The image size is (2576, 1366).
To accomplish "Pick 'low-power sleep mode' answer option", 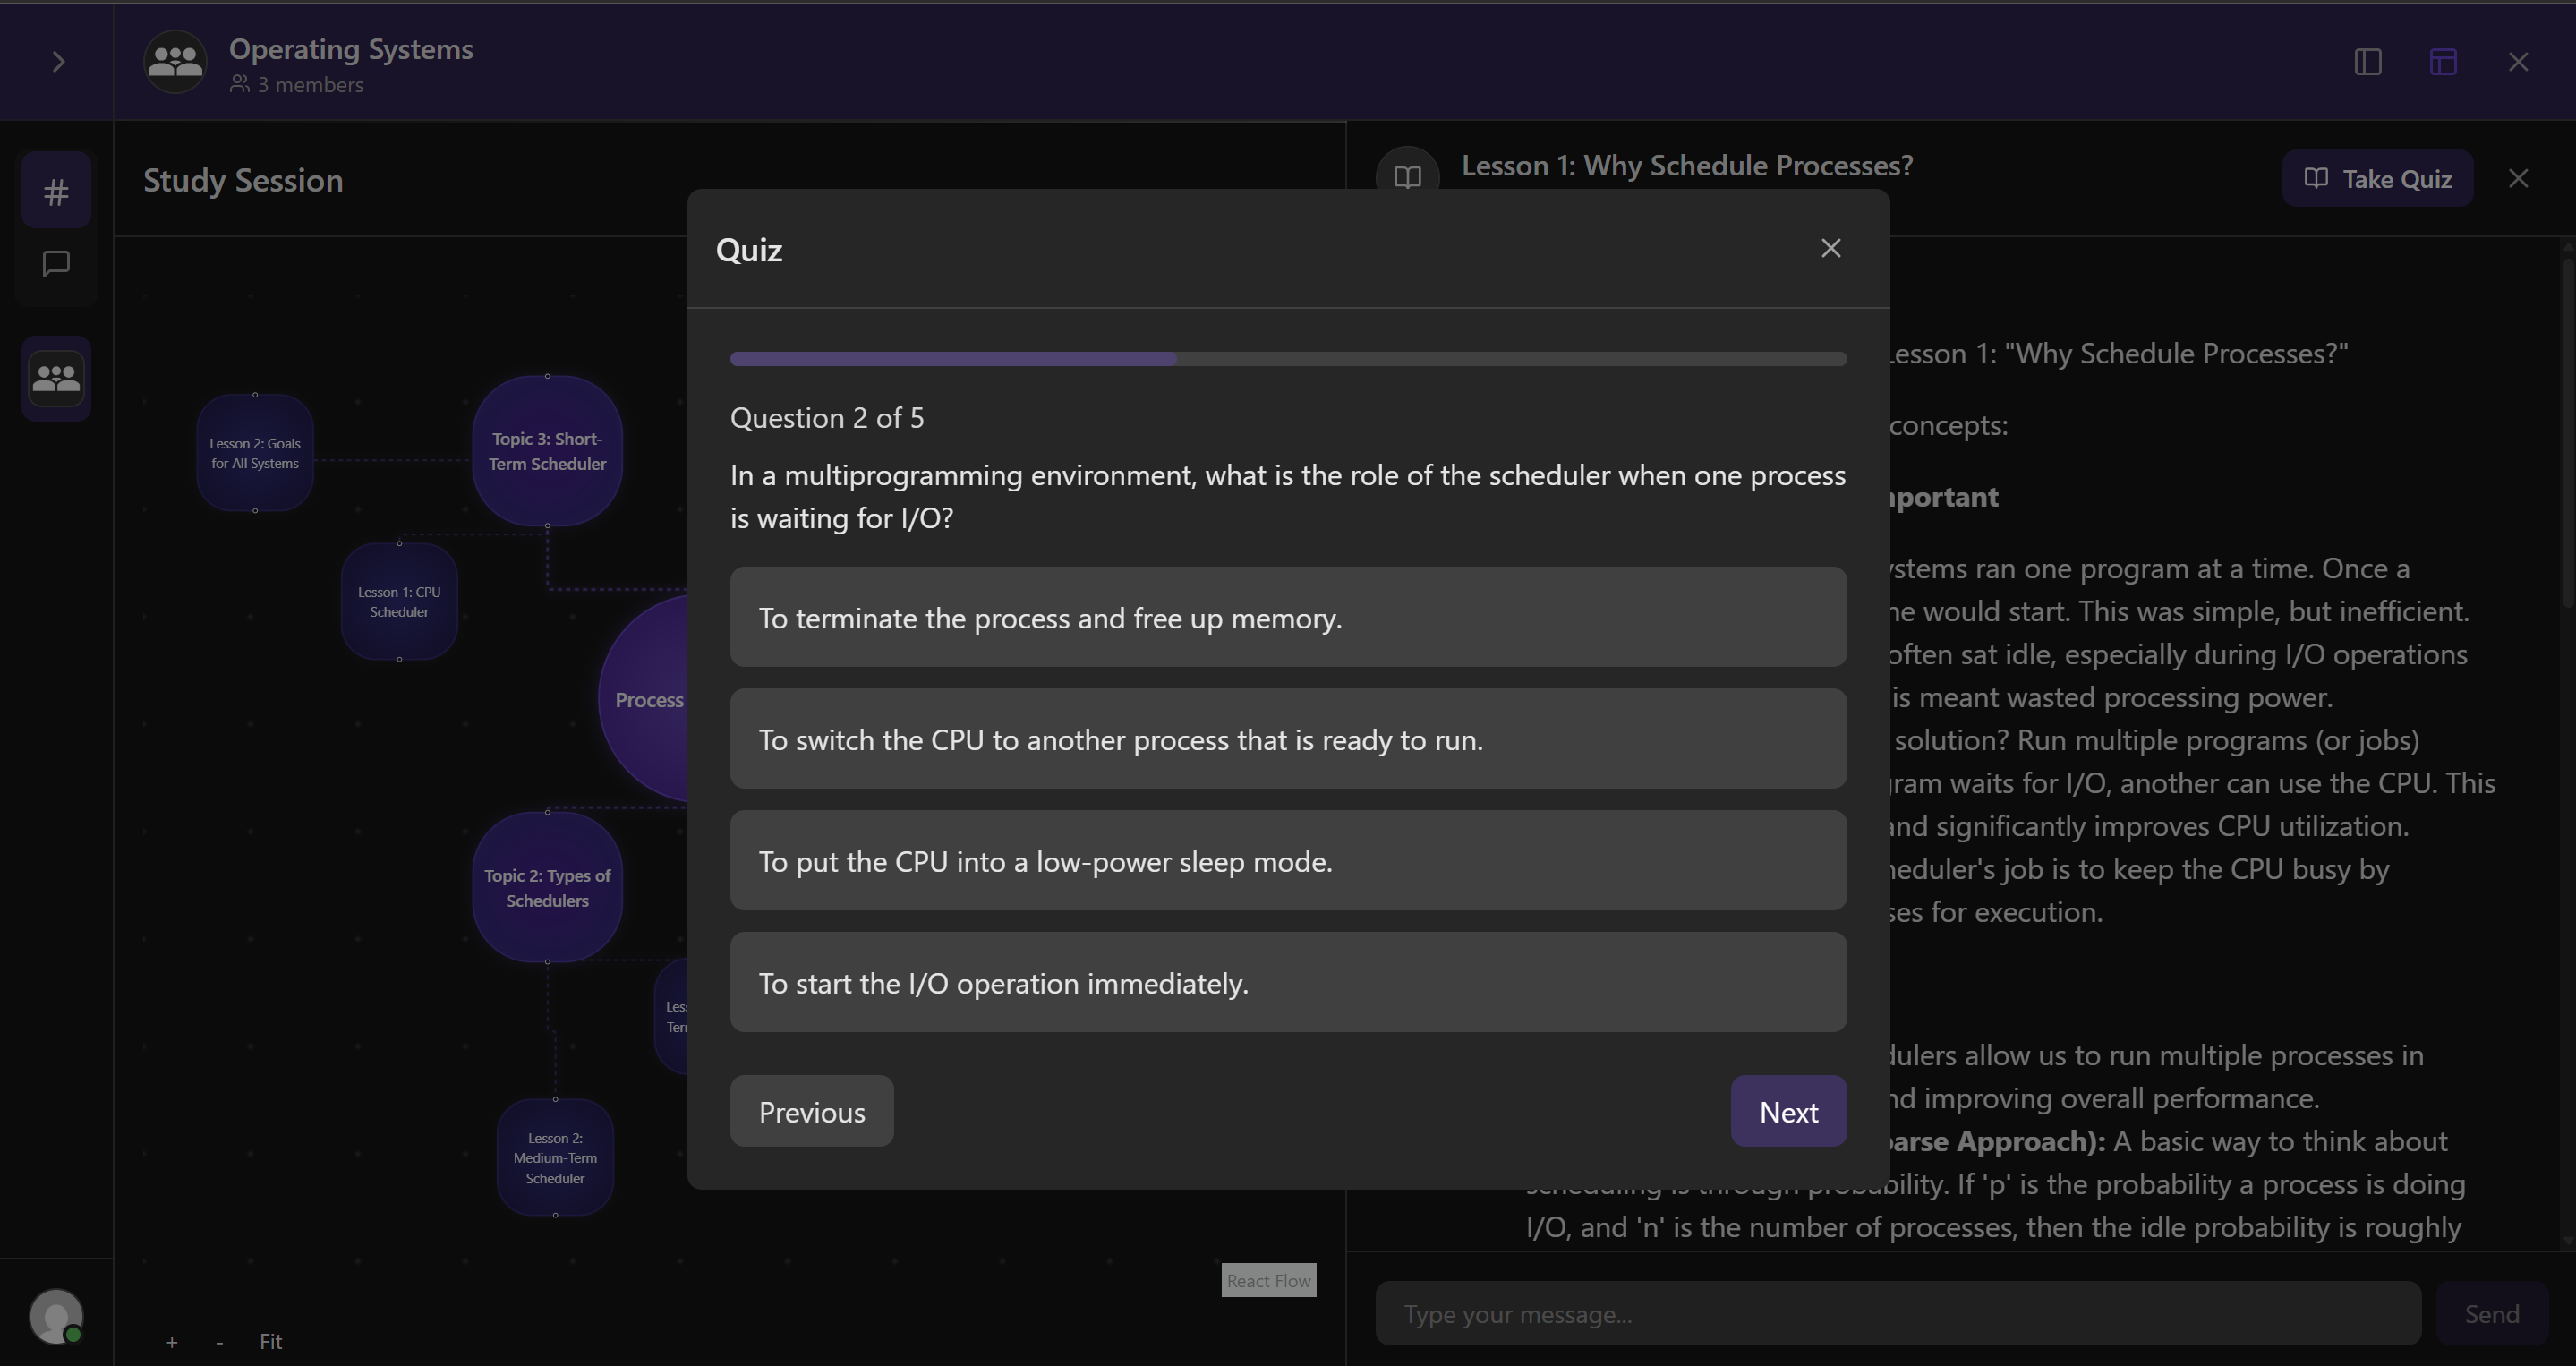I will tap(1287, 861).
